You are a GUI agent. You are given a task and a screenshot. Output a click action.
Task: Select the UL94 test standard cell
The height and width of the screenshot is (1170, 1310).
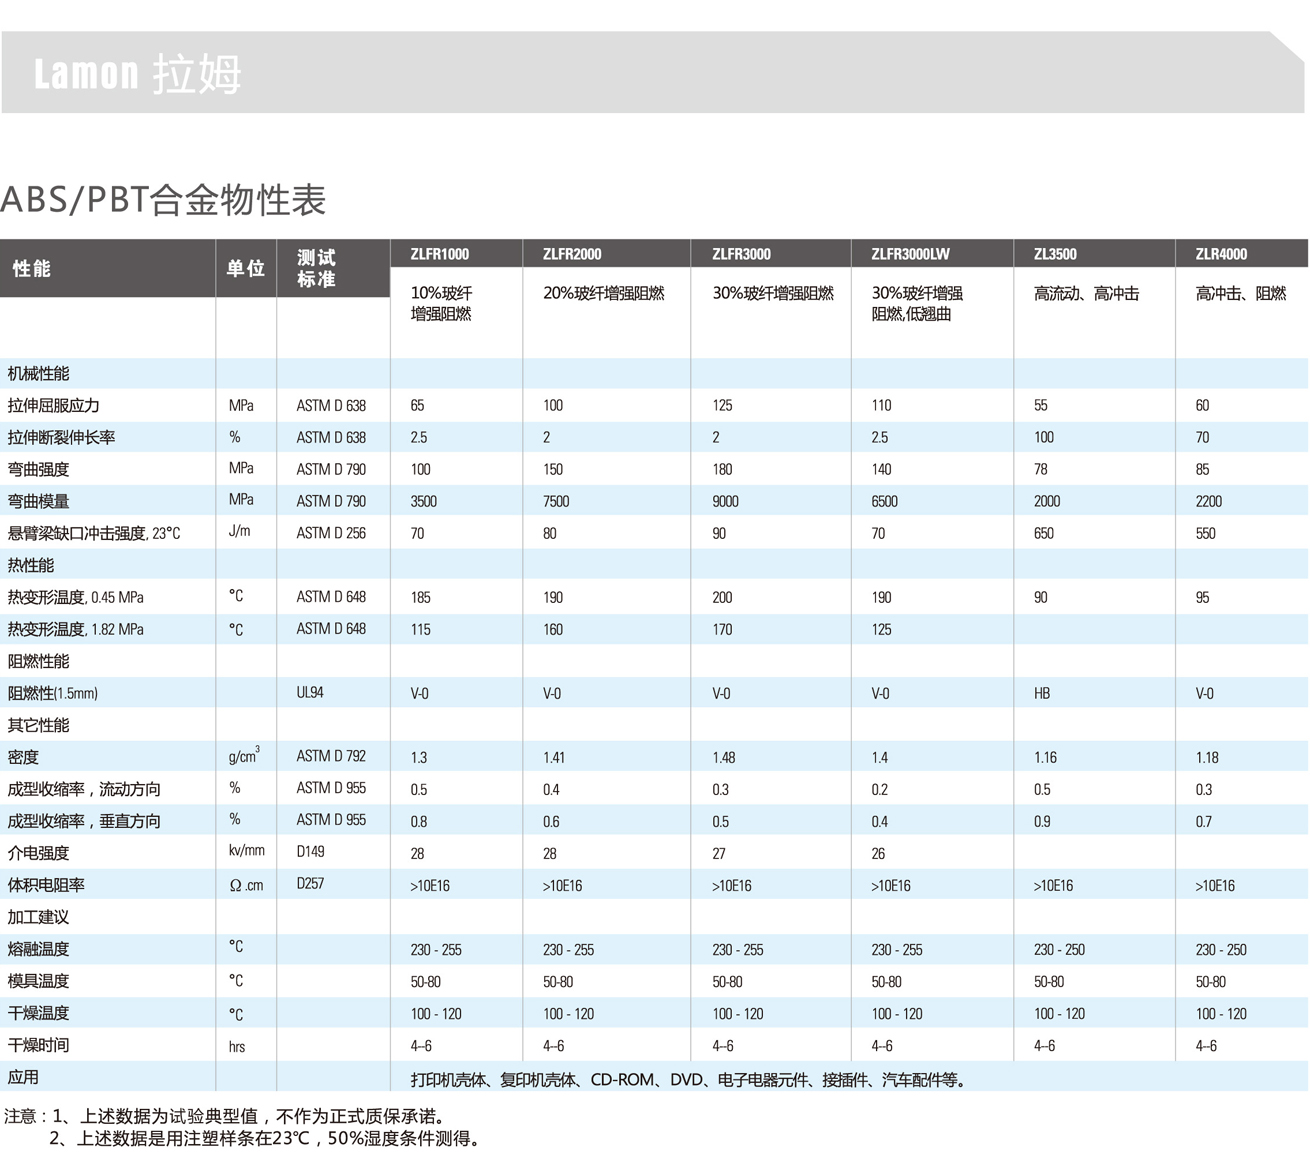[x=310, y=692]
